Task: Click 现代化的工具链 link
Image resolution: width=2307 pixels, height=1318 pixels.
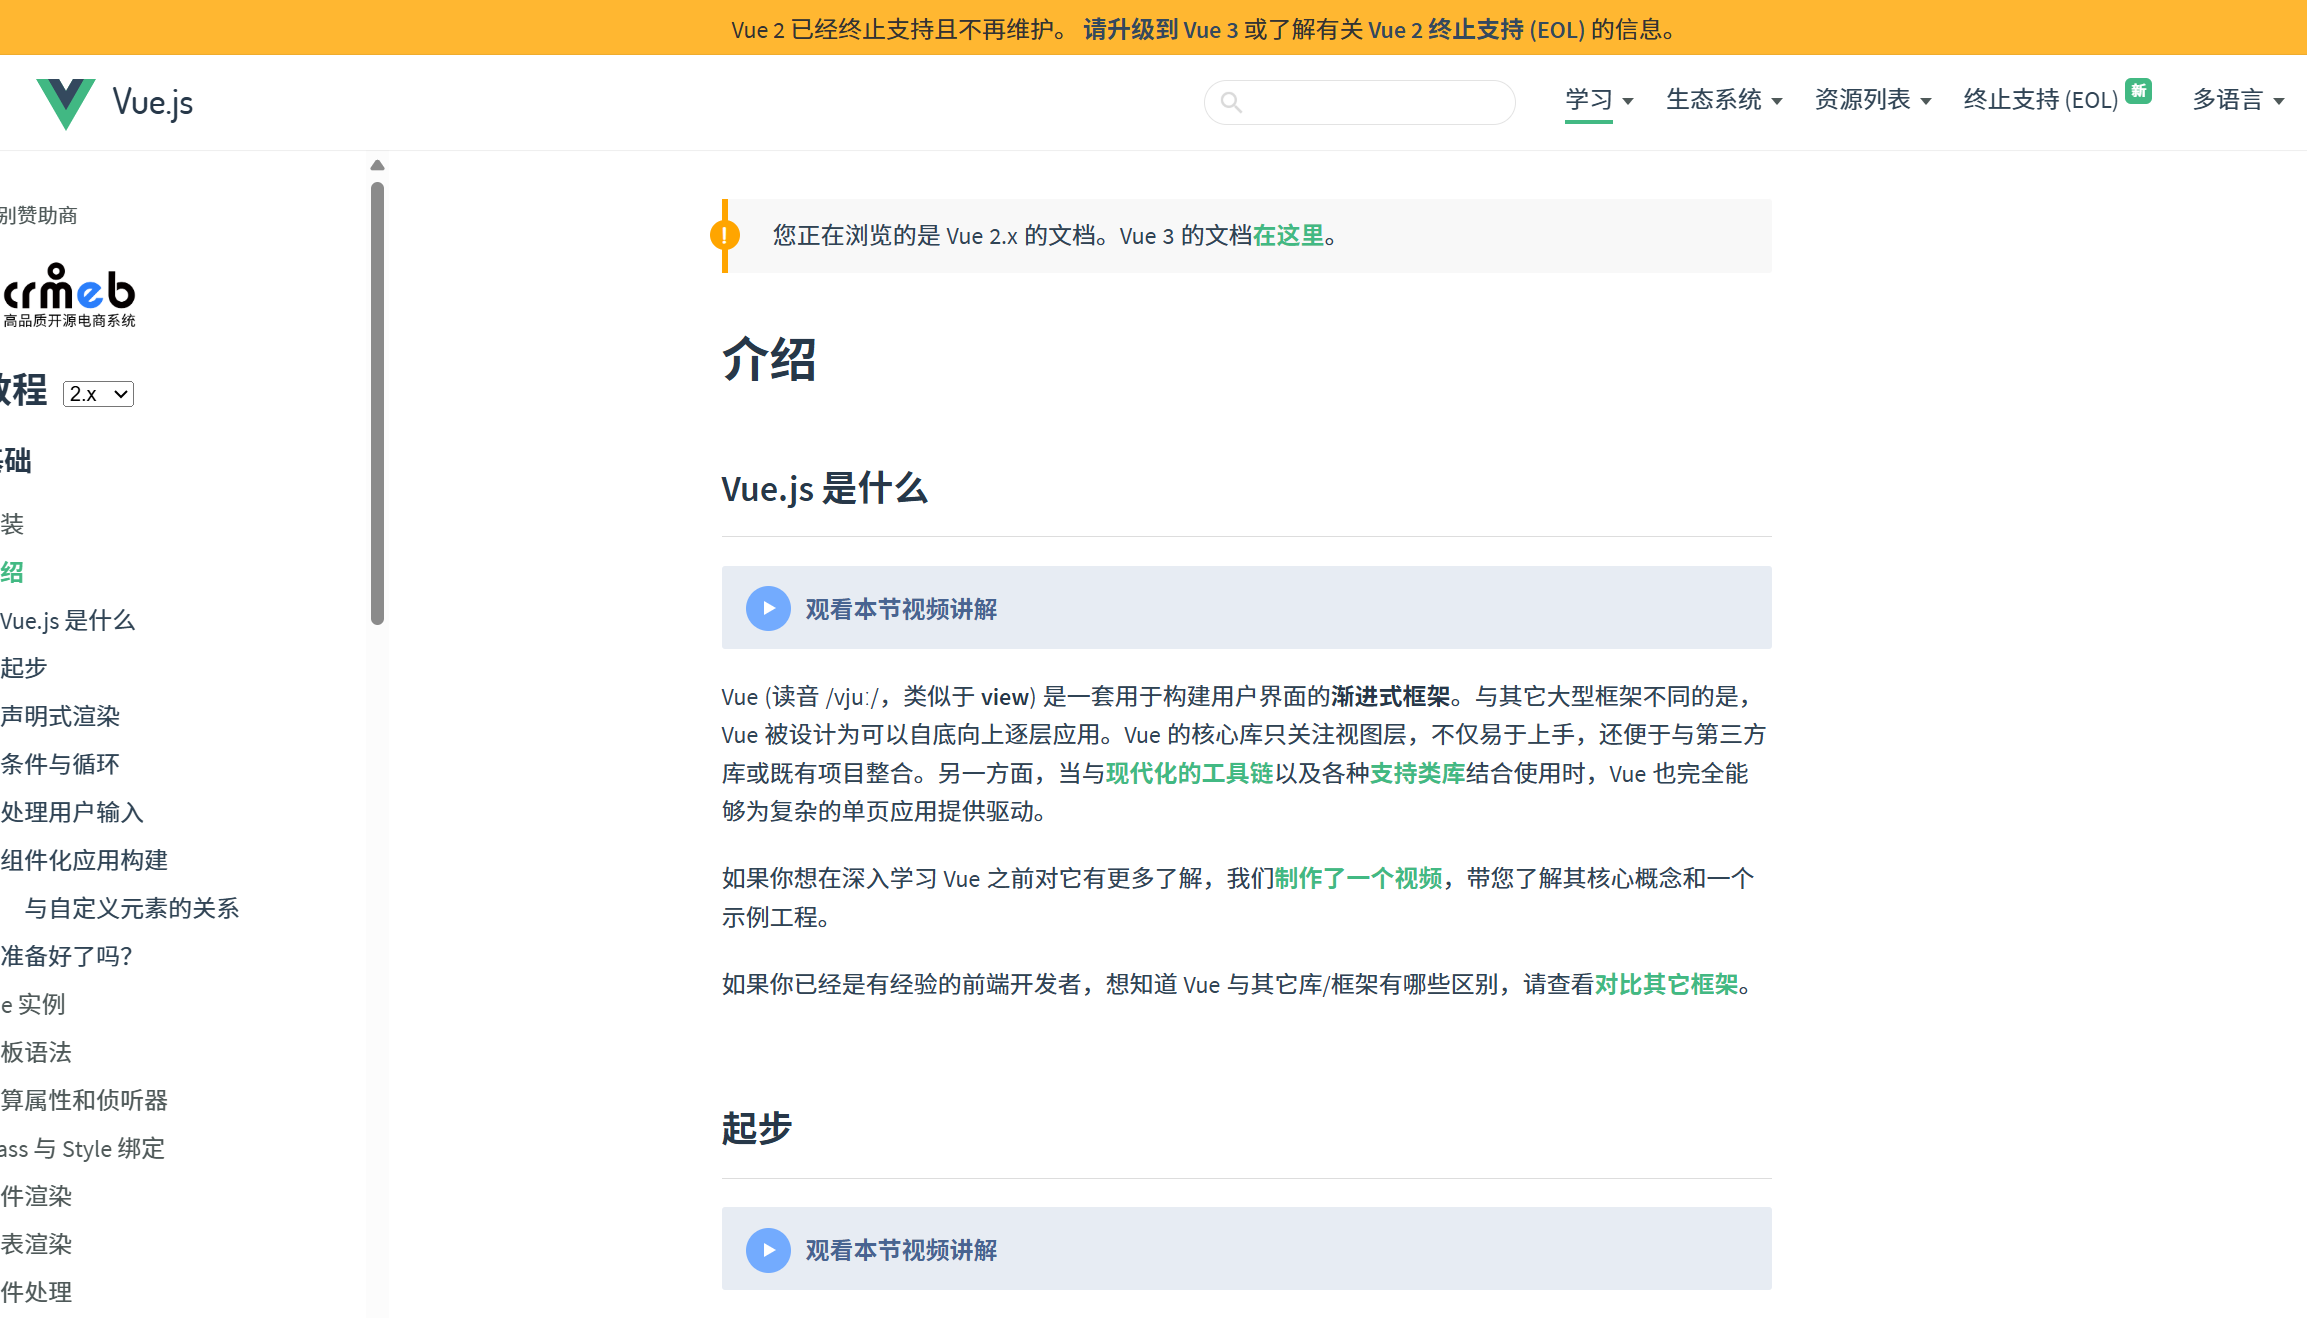Action: (x=1190, y=773)
